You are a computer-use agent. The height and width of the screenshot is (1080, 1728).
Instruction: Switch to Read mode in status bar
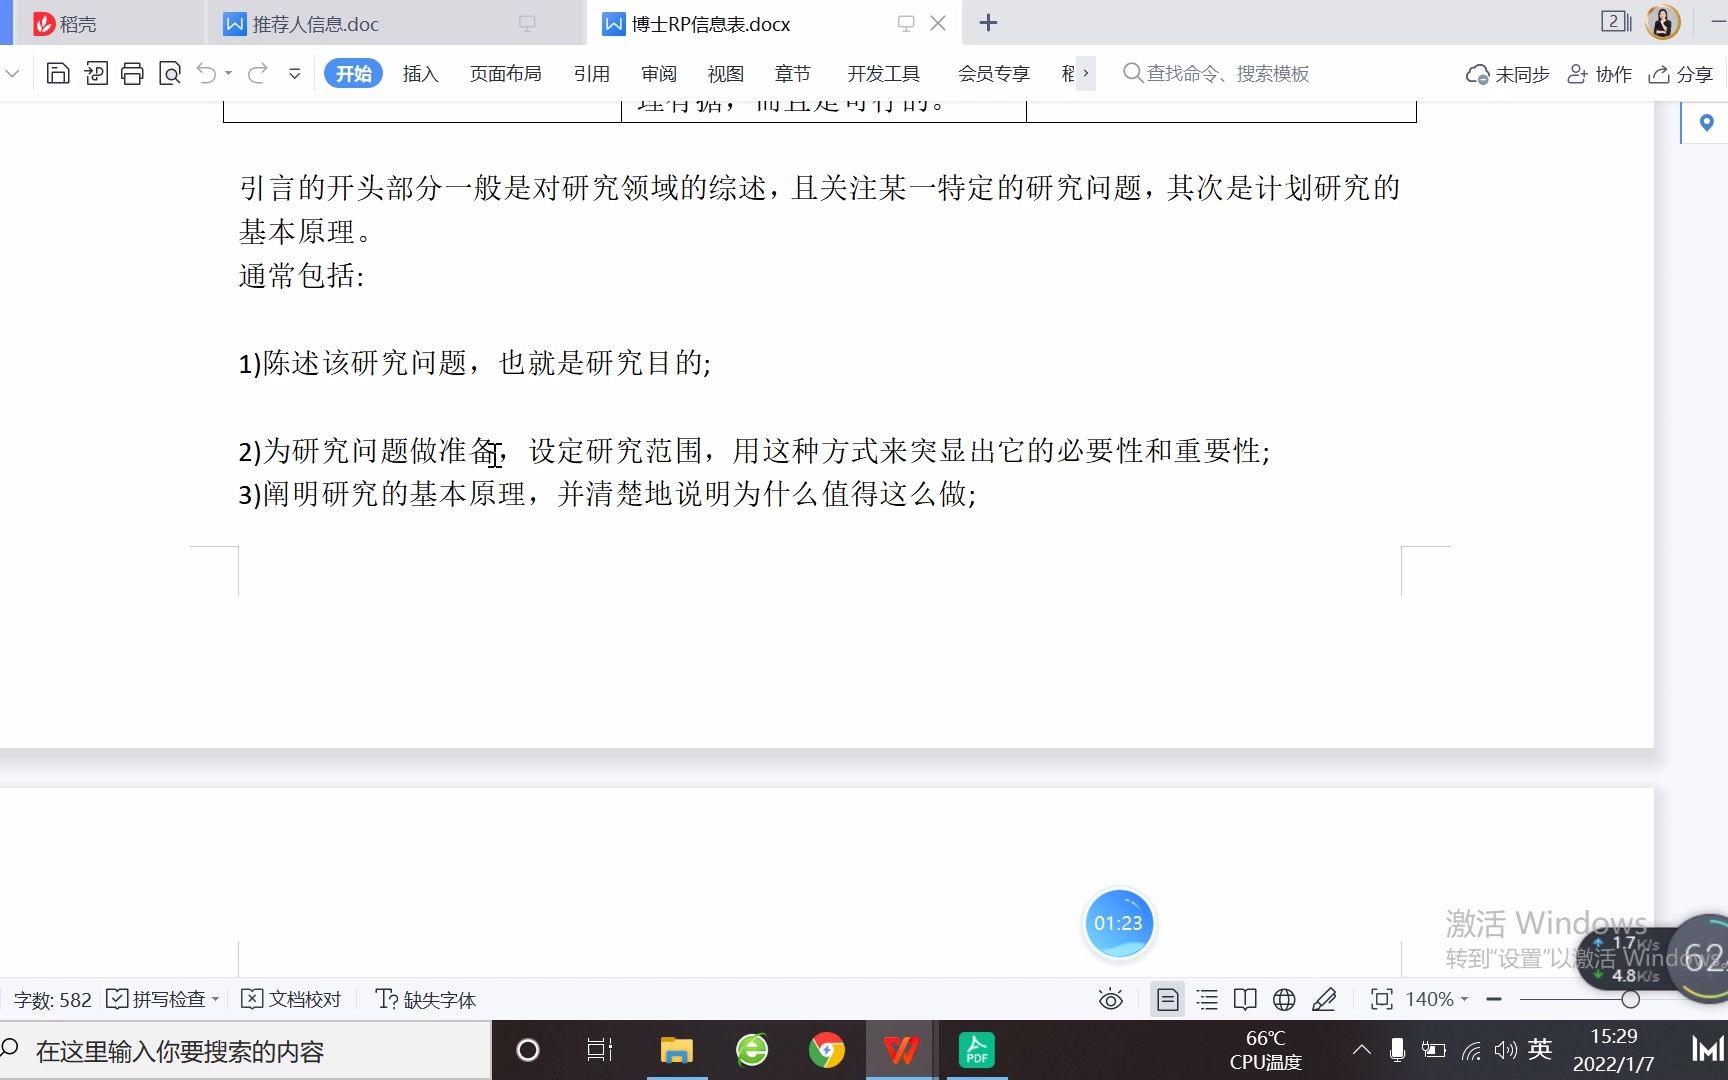point(1245,999)
